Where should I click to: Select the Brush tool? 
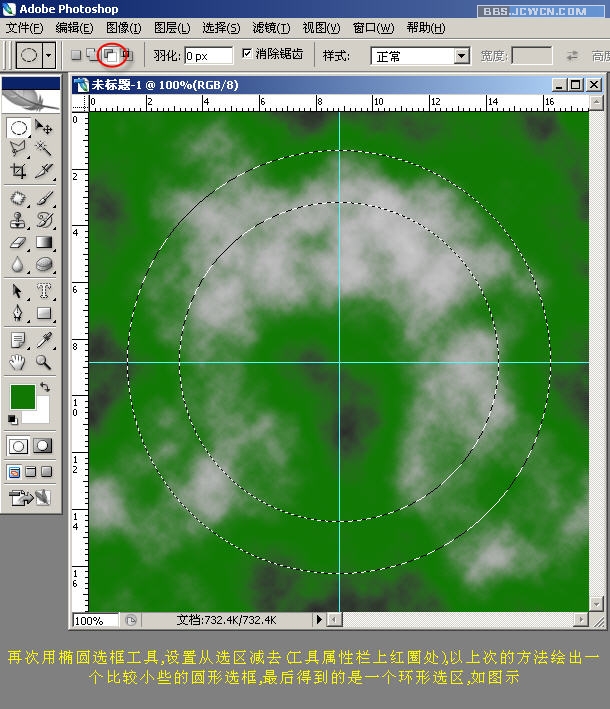(43, 198)
